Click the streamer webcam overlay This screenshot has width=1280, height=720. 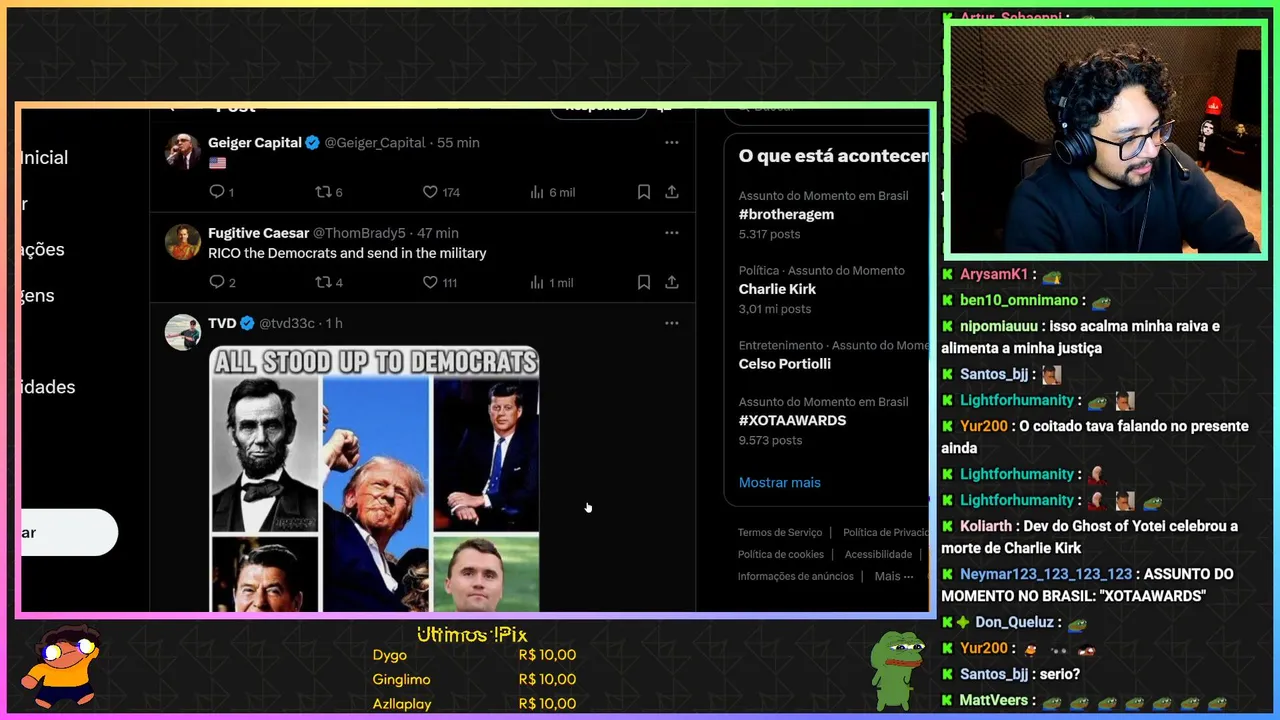tap(1105, 140)
